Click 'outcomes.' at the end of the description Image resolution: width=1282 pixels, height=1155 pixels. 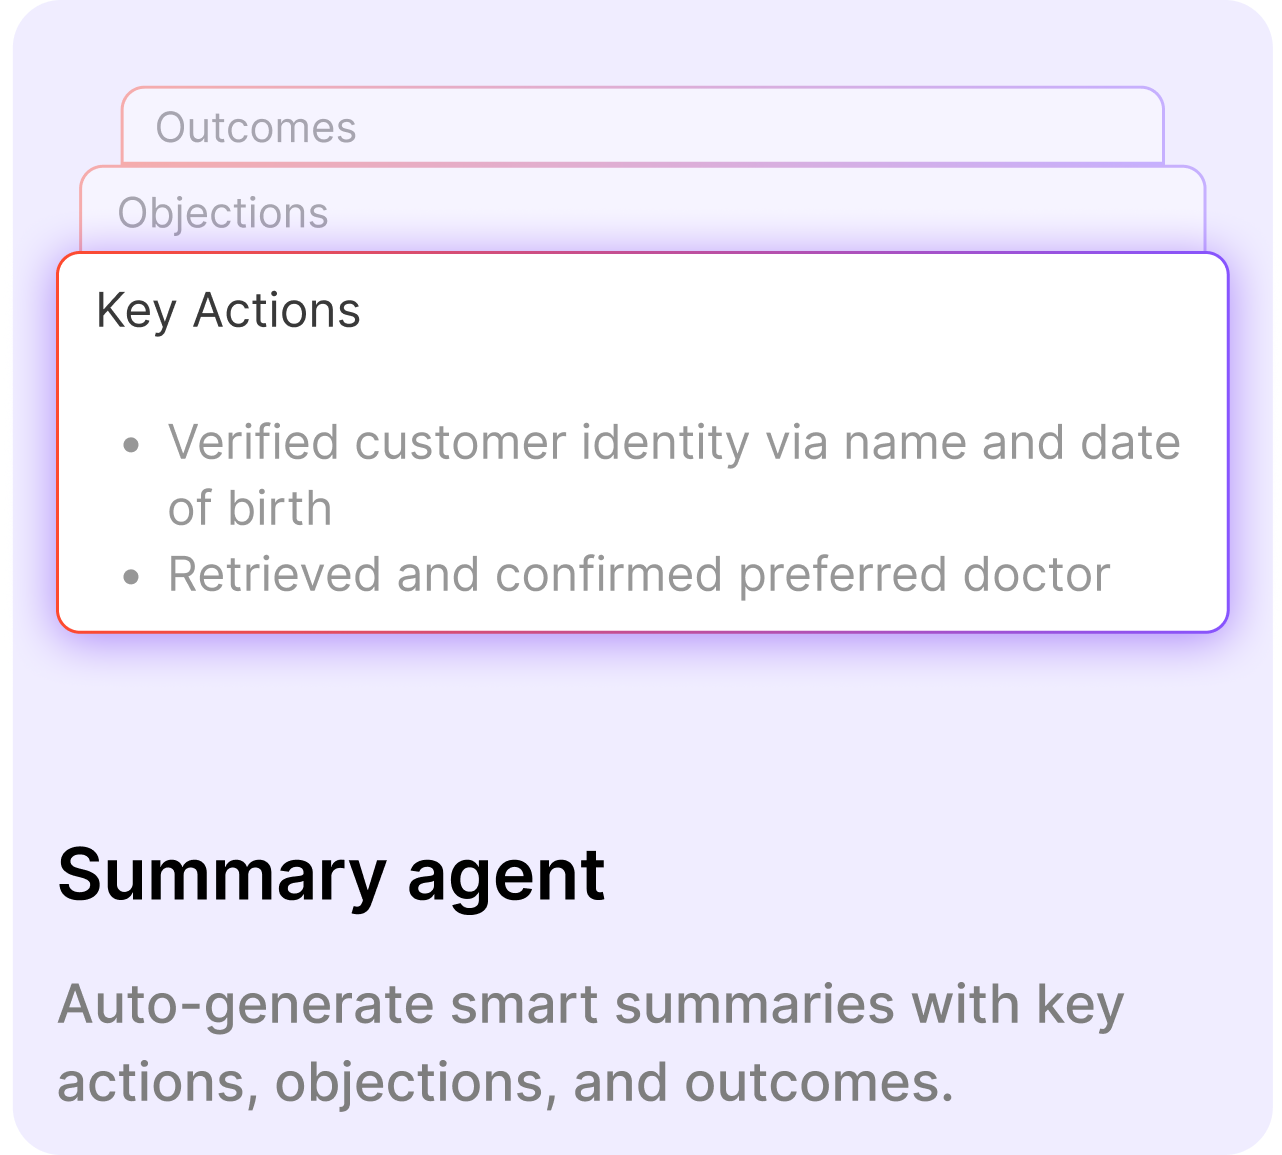(x=819, y=1083)
